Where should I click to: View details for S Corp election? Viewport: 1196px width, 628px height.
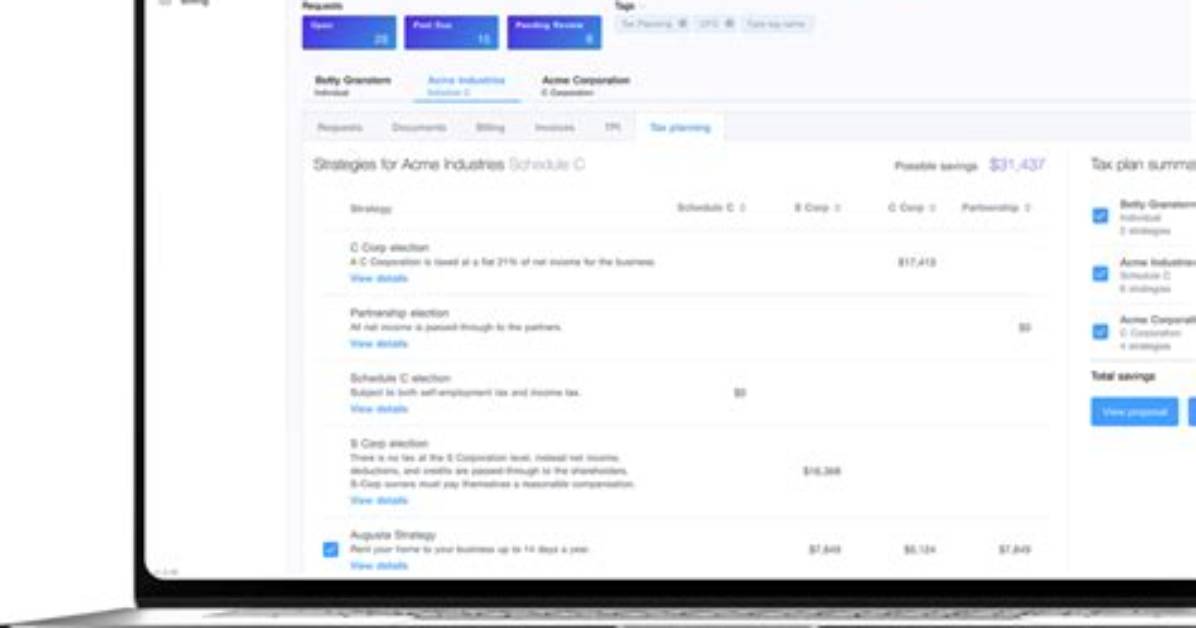pos(378,501)
